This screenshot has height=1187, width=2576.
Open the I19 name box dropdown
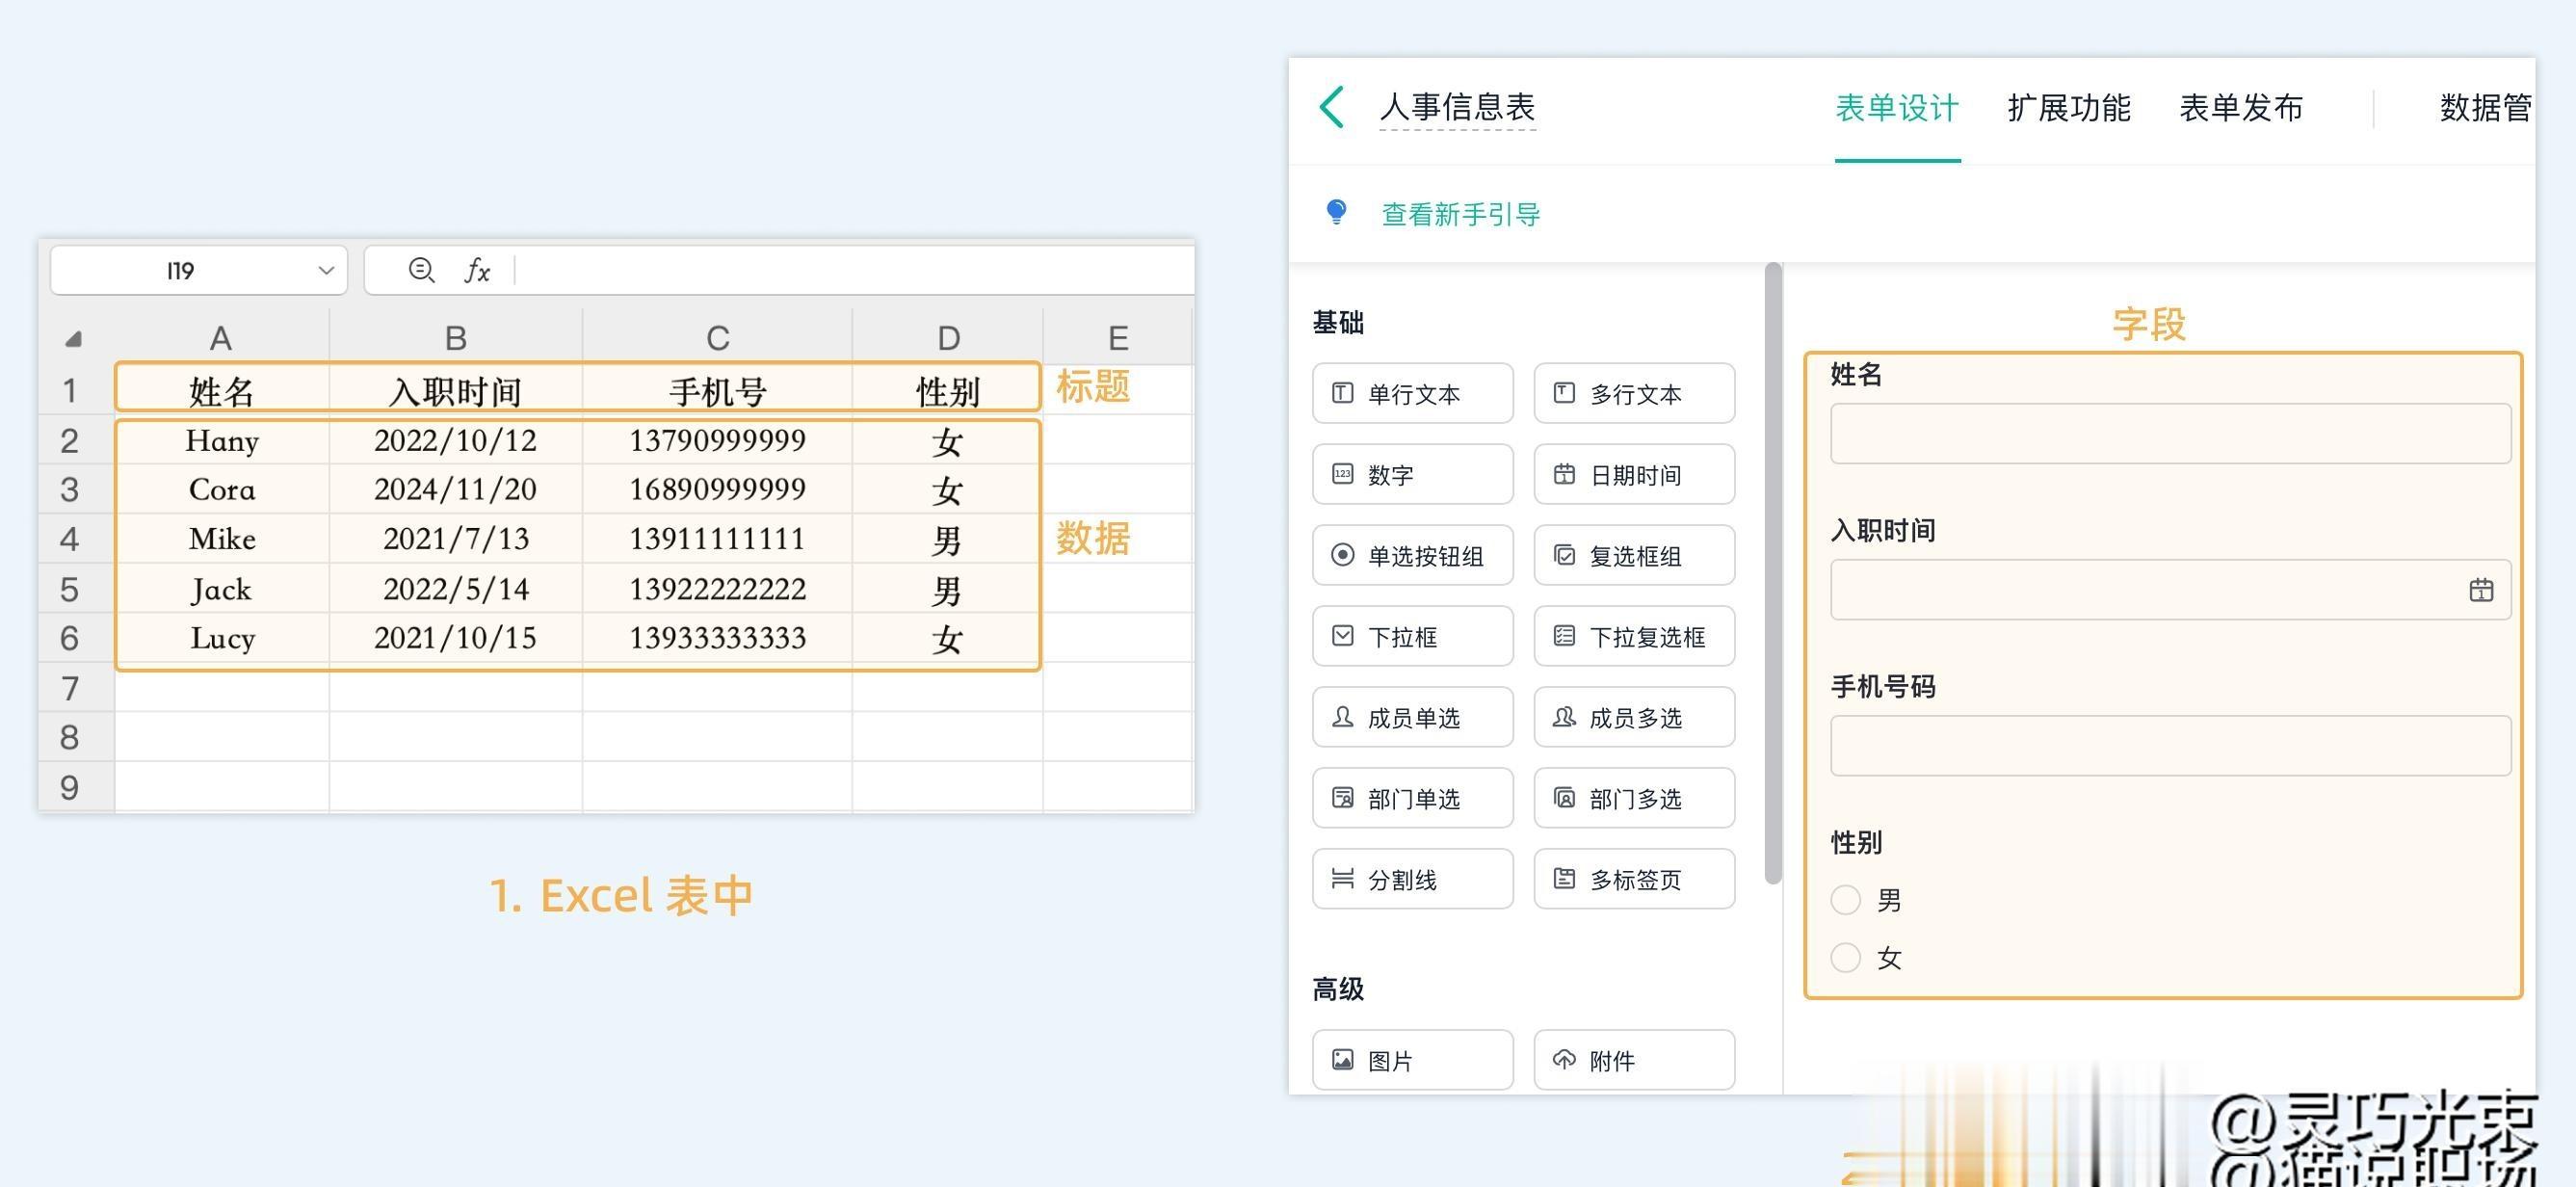coord(325,271)
